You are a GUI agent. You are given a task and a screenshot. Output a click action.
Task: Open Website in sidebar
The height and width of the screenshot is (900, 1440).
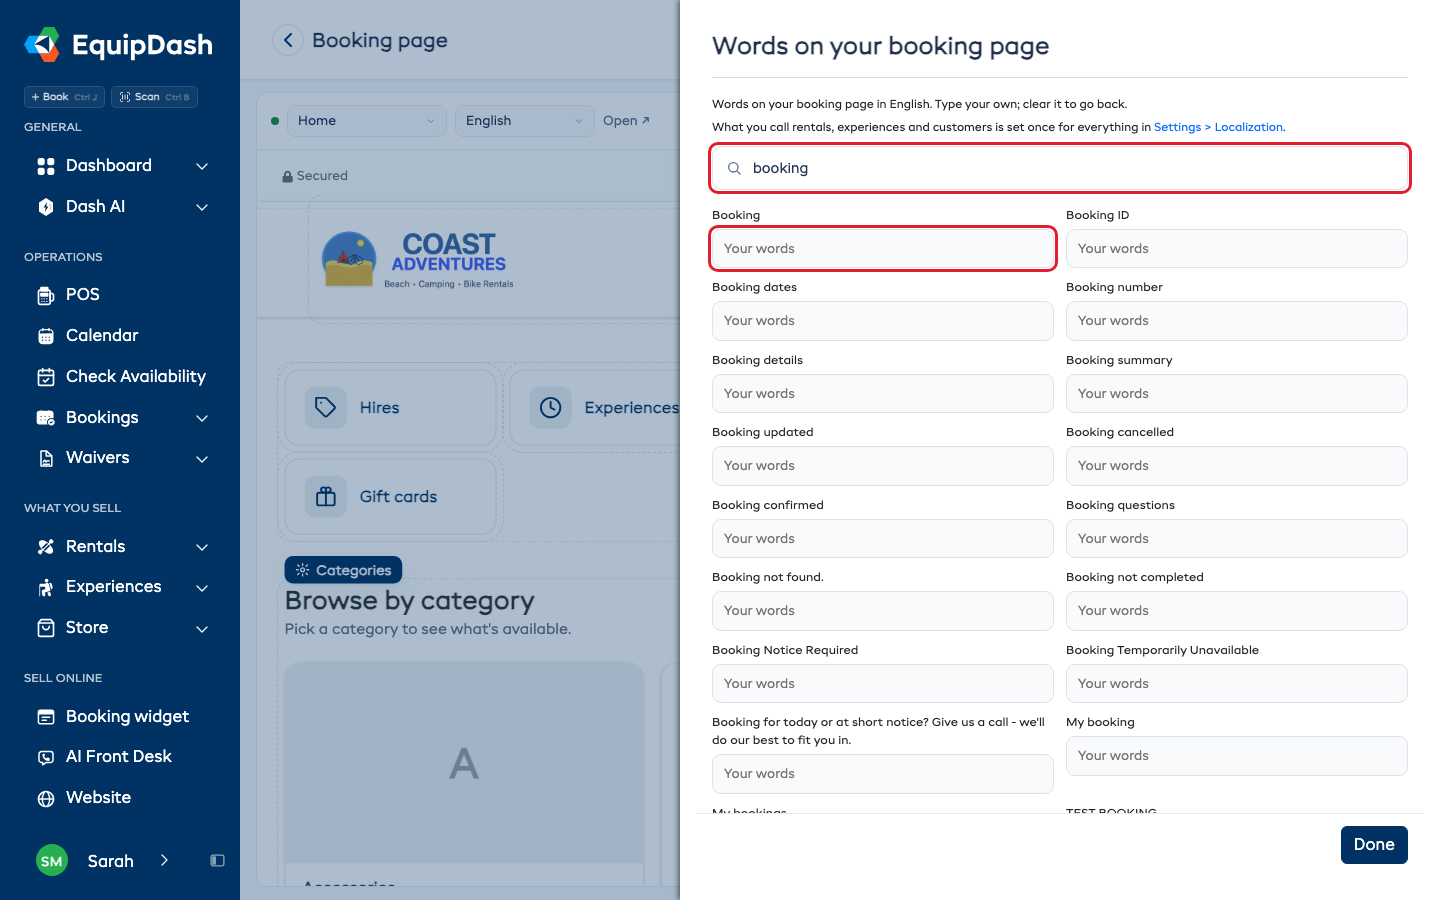(98, 797)
